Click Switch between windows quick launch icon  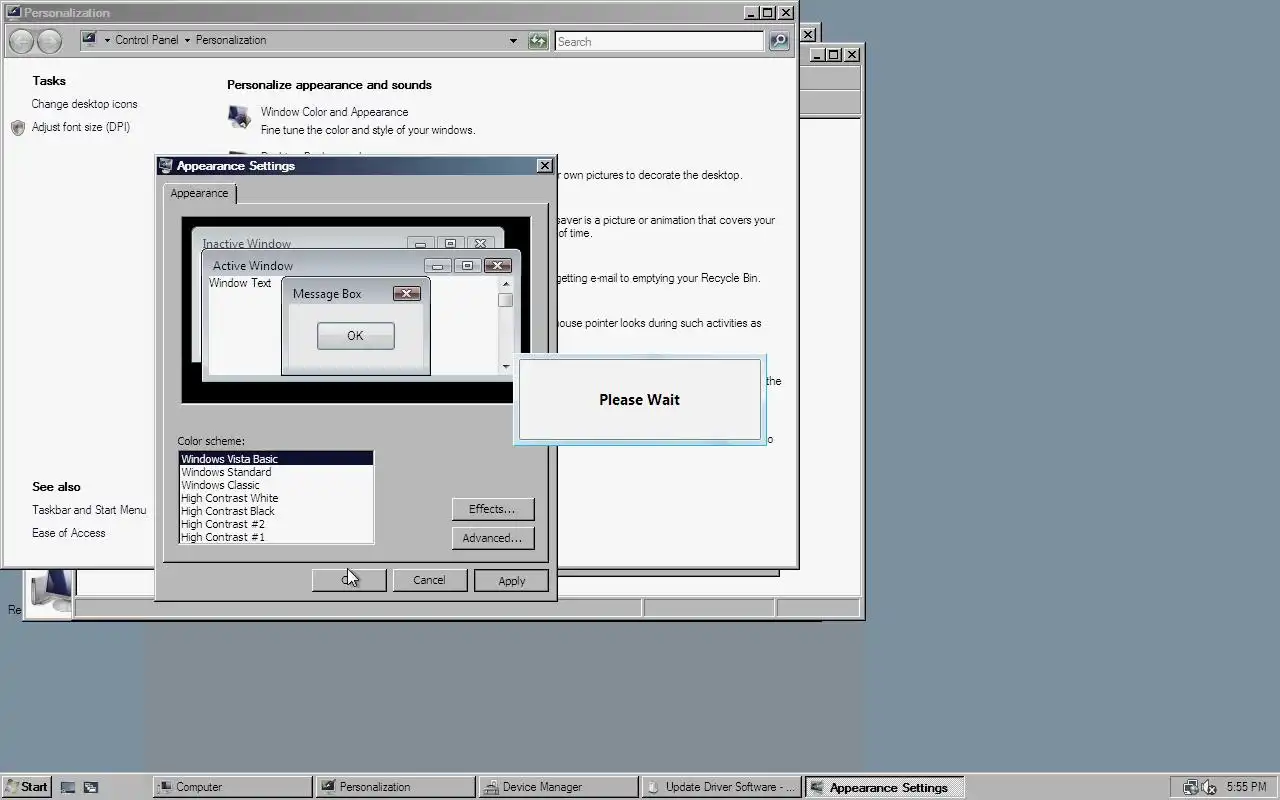(x=91, y=787)
